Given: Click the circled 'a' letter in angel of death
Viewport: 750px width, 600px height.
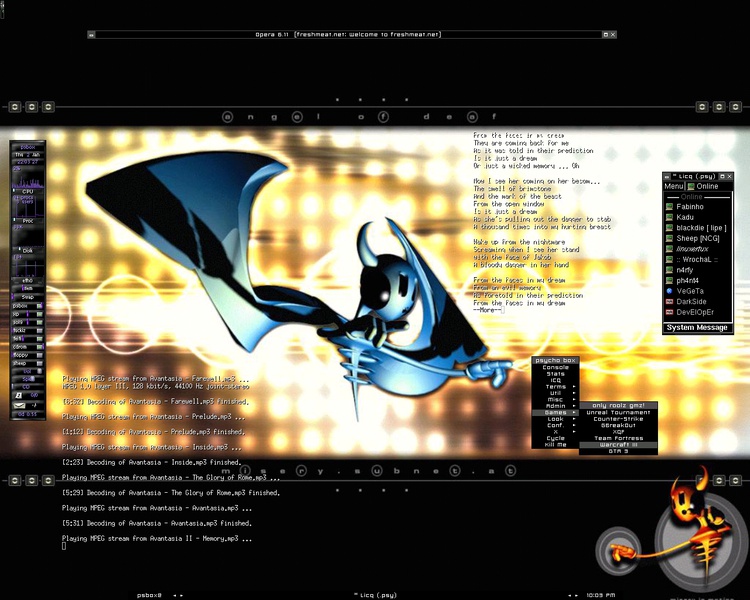Looking at the screenshot, I should click(228, 117).
